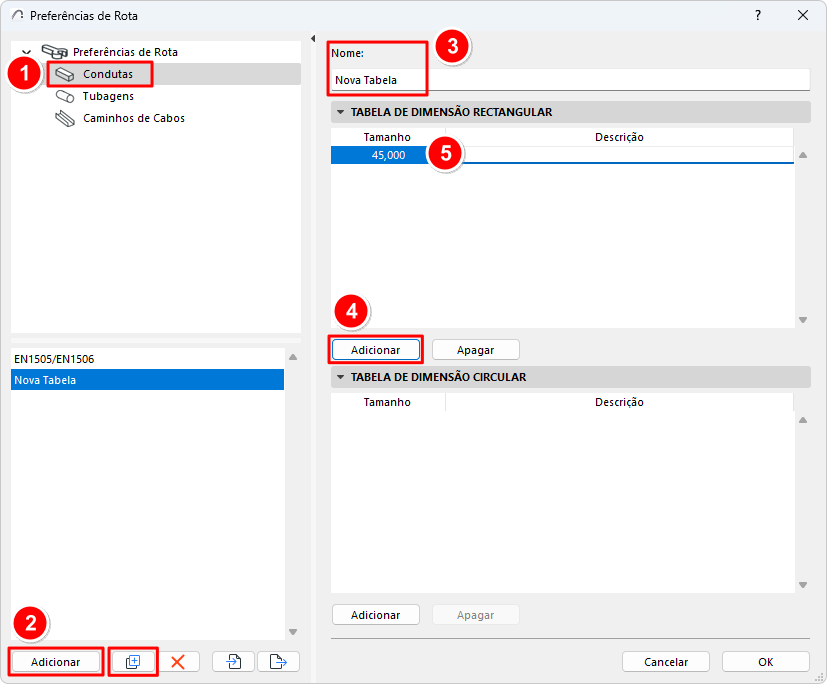This screenshot has width=827, height=684.
Task: Click Tamanho header in rectangular table
Action: point(387,137)
